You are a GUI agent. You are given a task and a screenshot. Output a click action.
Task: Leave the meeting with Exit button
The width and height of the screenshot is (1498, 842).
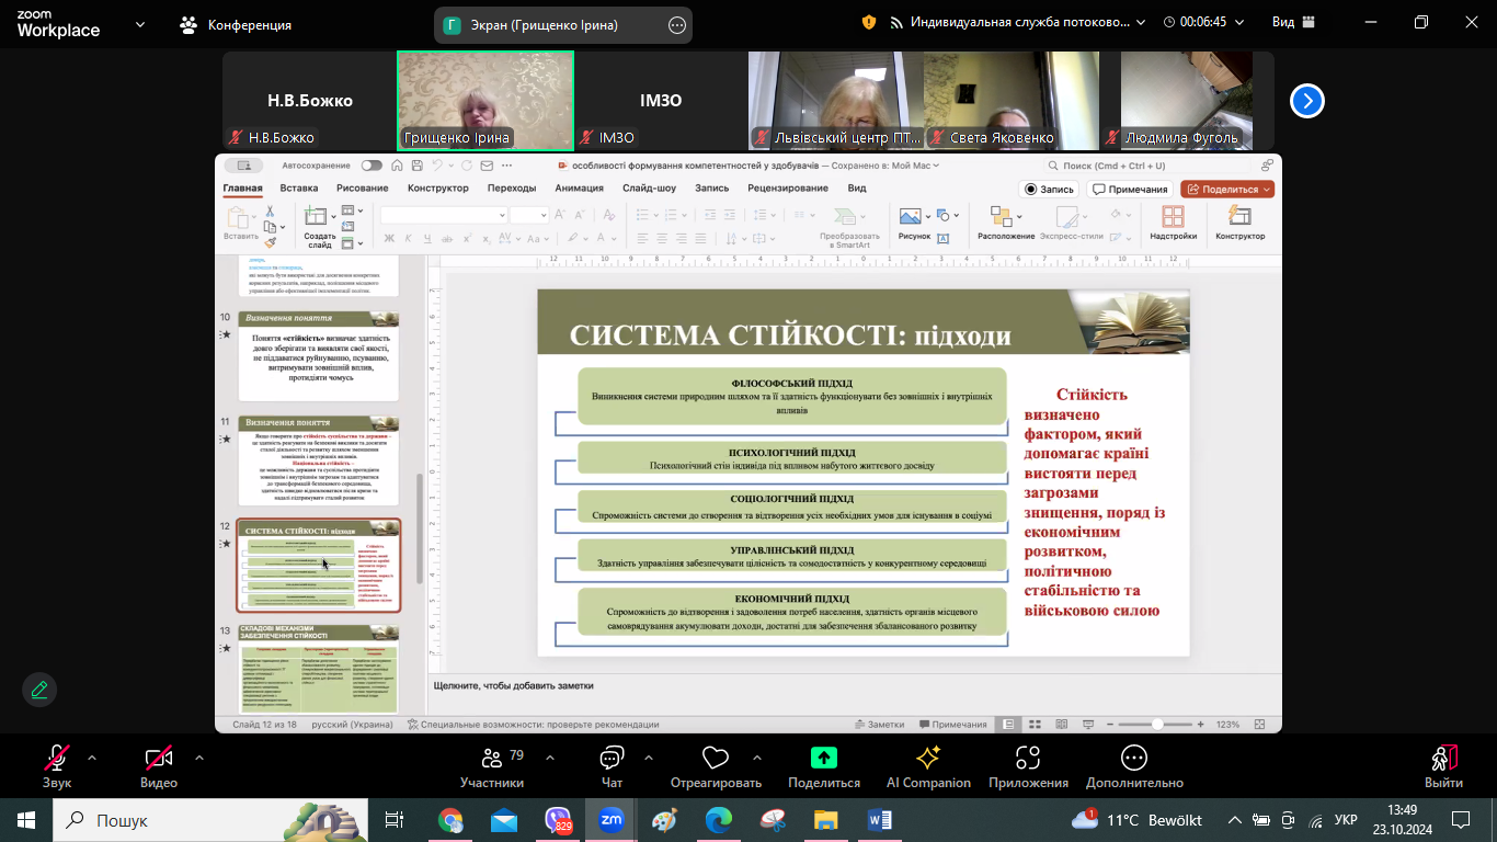pyautogui.click(x=1443, y=766)
